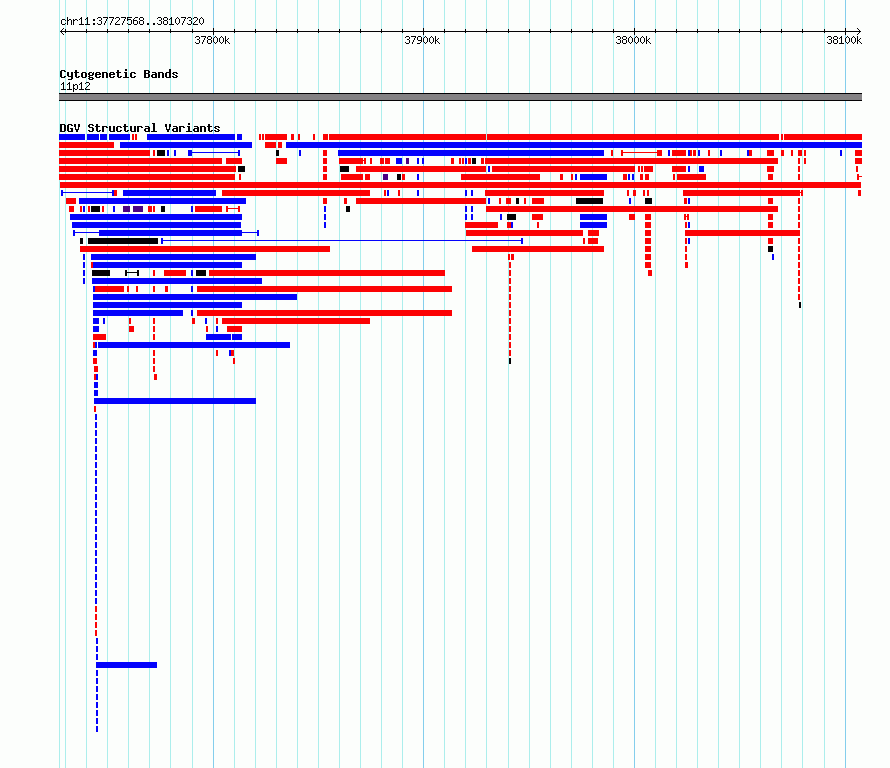This screenshot has width=890, height=768.
Task: Open the Cytogenetic Bands track title
Action: point(119,74)
